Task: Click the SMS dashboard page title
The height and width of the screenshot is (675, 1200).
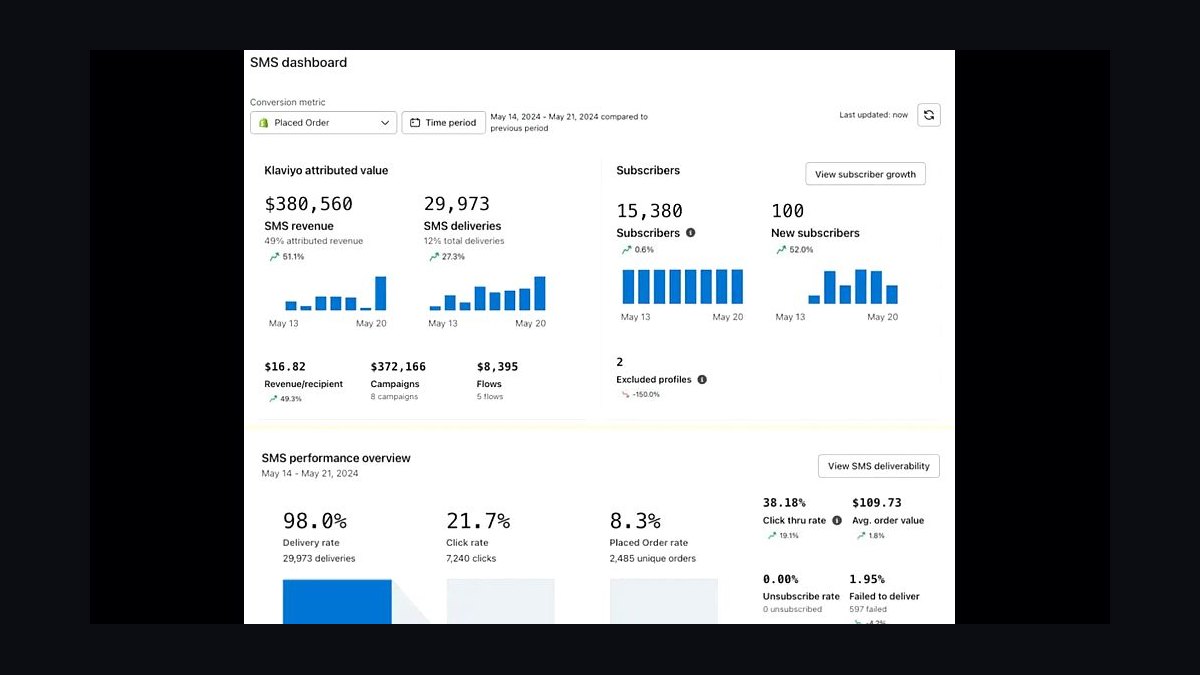Action: 298,62
